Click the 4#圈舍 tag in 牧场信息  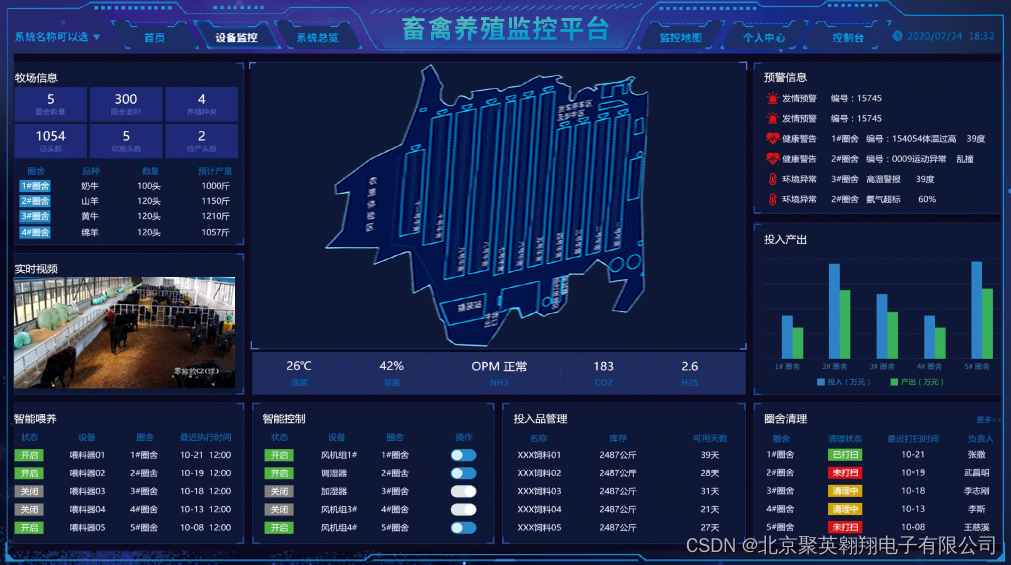[35, 232]
